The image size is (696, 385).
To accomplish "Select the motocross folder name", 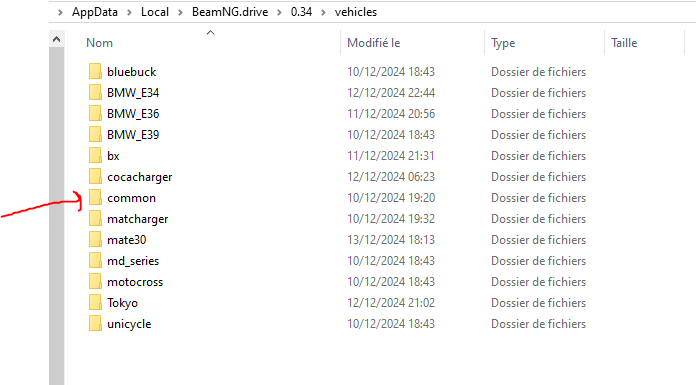I will tap(135, 282).
